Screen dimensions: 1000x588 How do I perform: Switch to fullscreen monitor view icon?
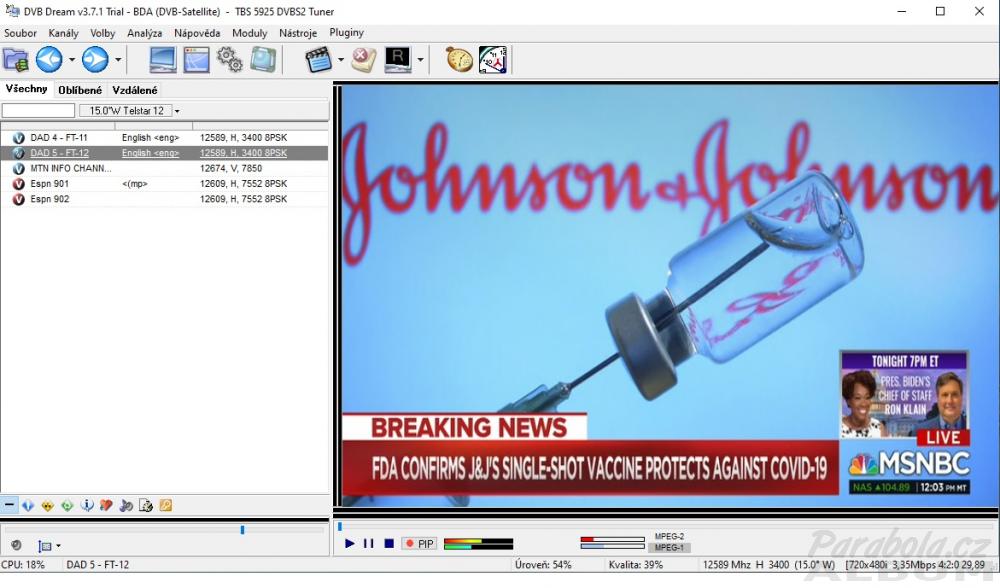pyautogui.click(x=163, y=60)
